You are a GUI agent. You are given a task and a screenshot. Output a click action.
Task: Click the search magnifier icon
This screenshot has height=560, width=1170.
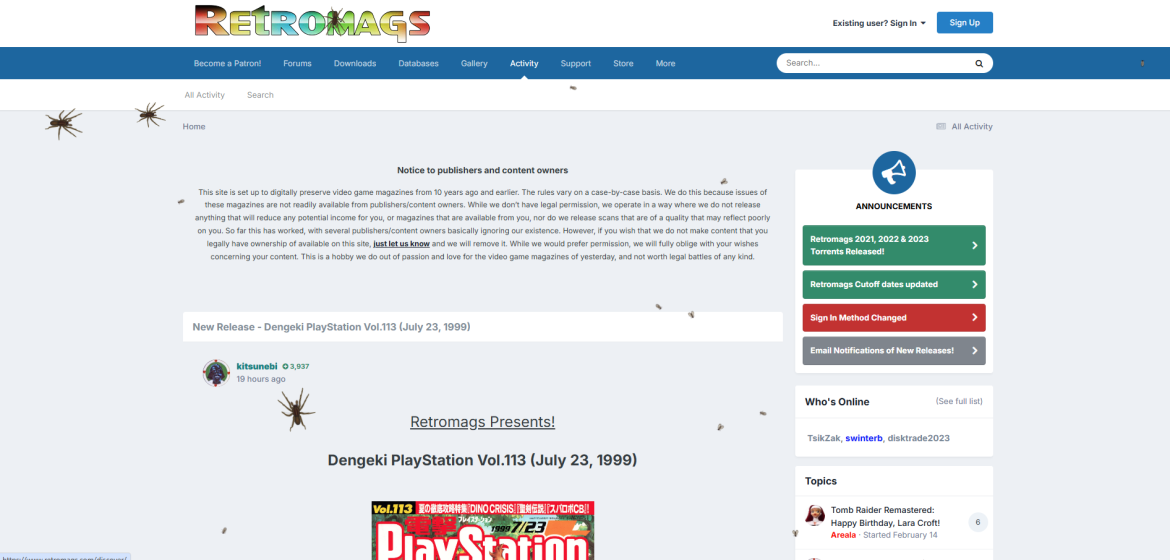pos(979,63)
